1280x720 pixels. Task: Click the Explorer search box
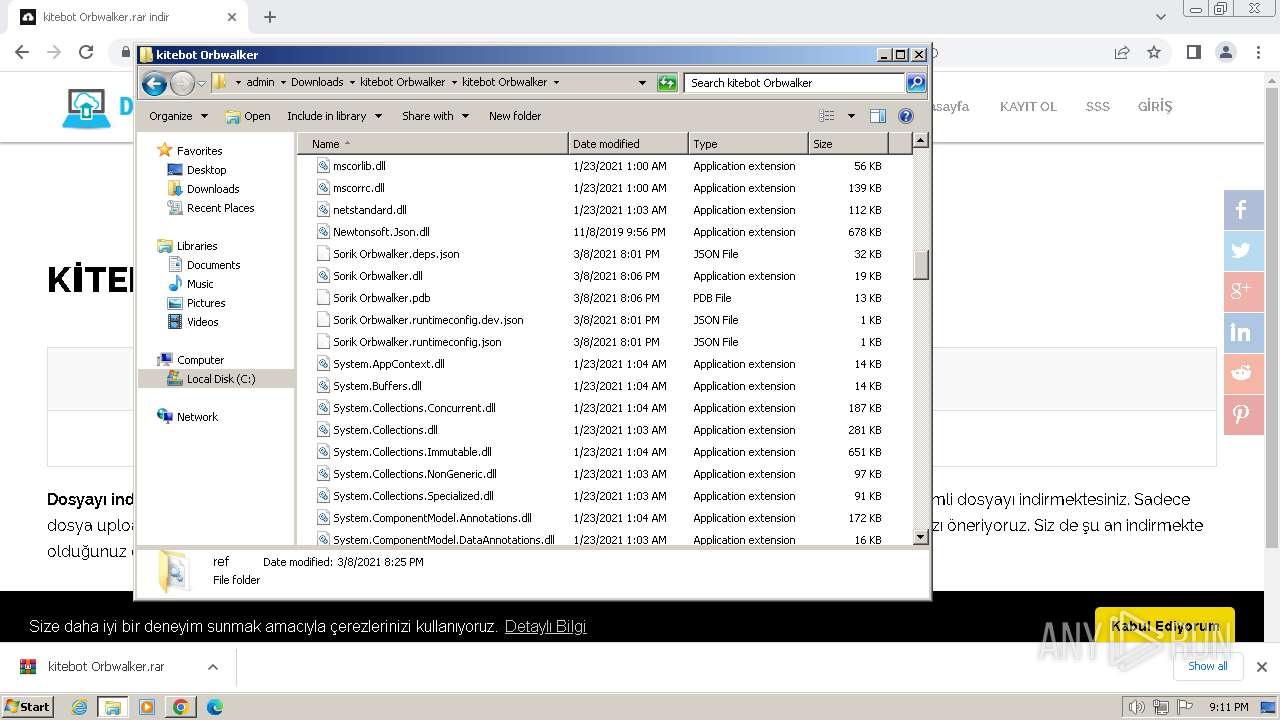(795, 83)
